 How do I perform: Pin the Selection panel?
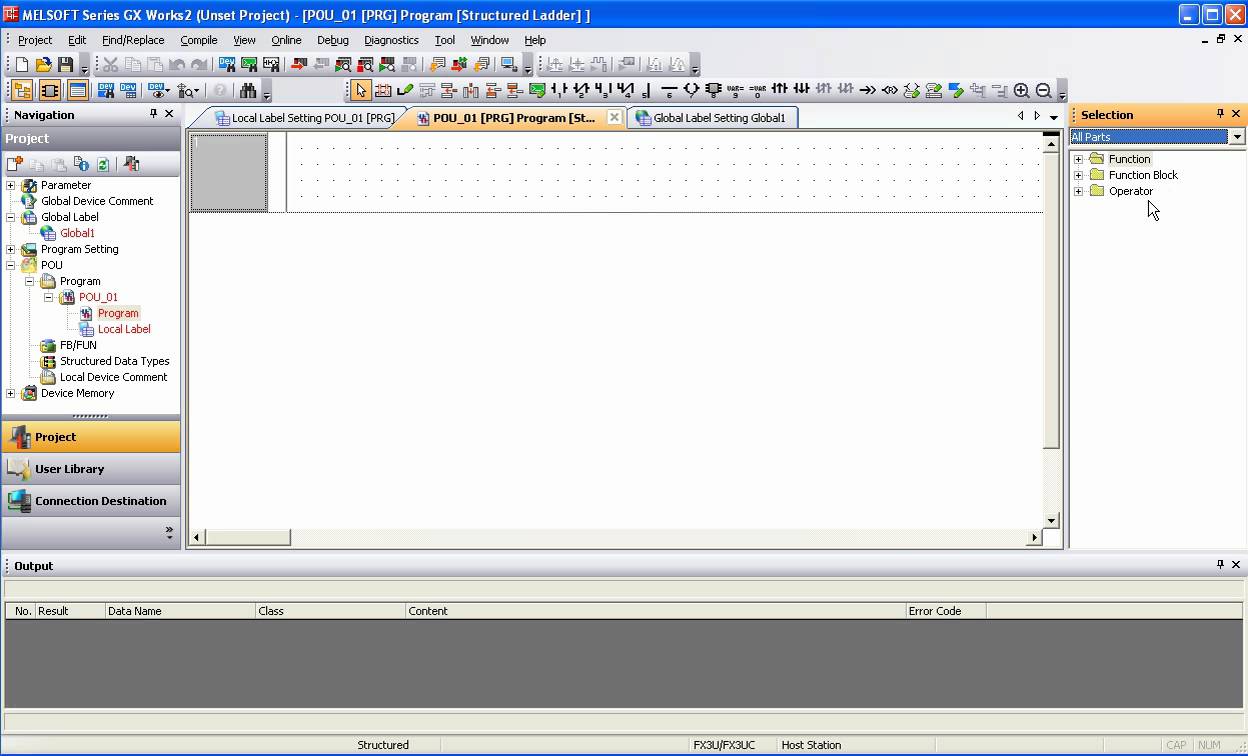[1220, 114]
